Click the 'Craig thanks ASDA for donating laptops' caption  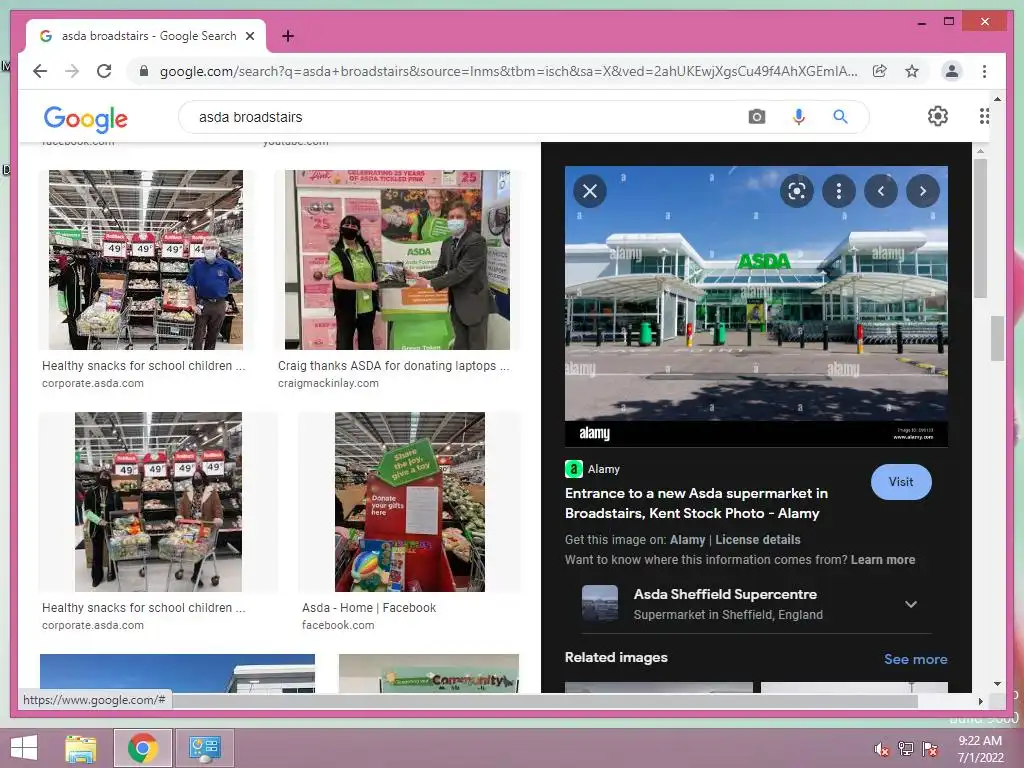[394, 366]
